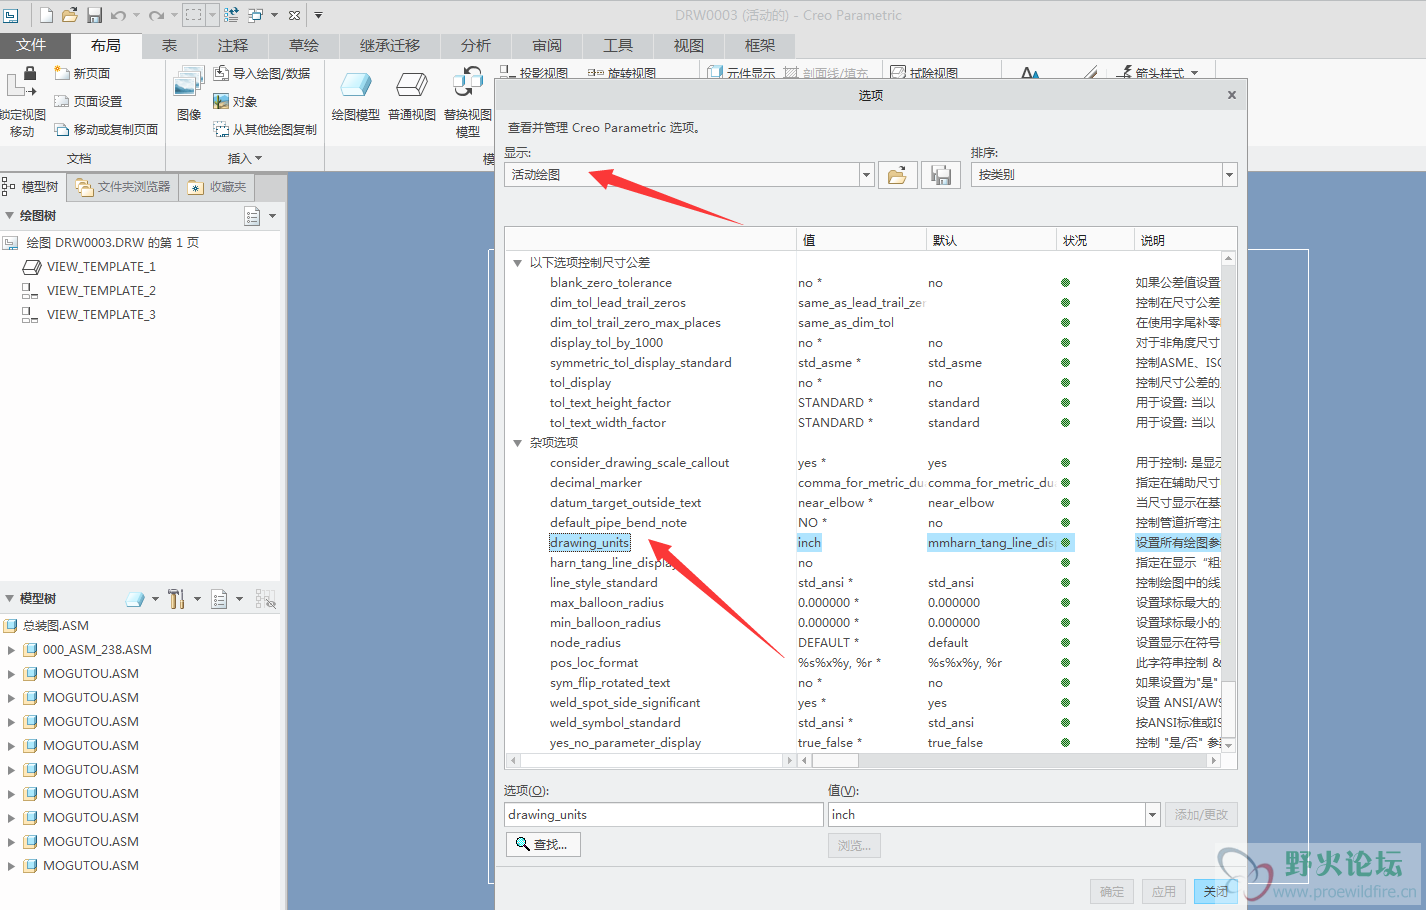Image resolution: width=1426 pixels, height=910 pixels.
Task: Undo the last action
Action: coord(118,15)
